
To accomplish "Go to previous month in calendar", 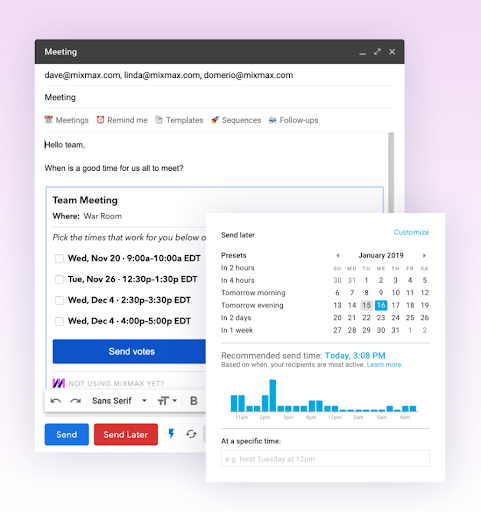I will point(337,256).
